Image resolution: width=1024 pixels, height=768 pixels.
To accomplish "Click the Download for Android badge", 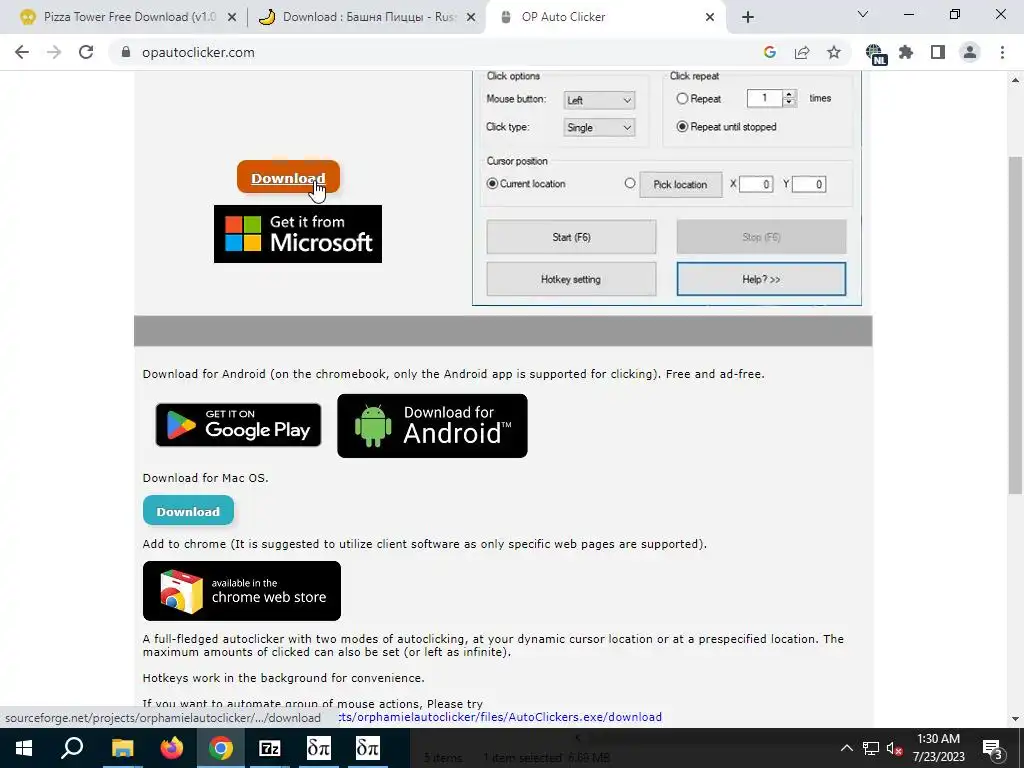I will point(432,426).
